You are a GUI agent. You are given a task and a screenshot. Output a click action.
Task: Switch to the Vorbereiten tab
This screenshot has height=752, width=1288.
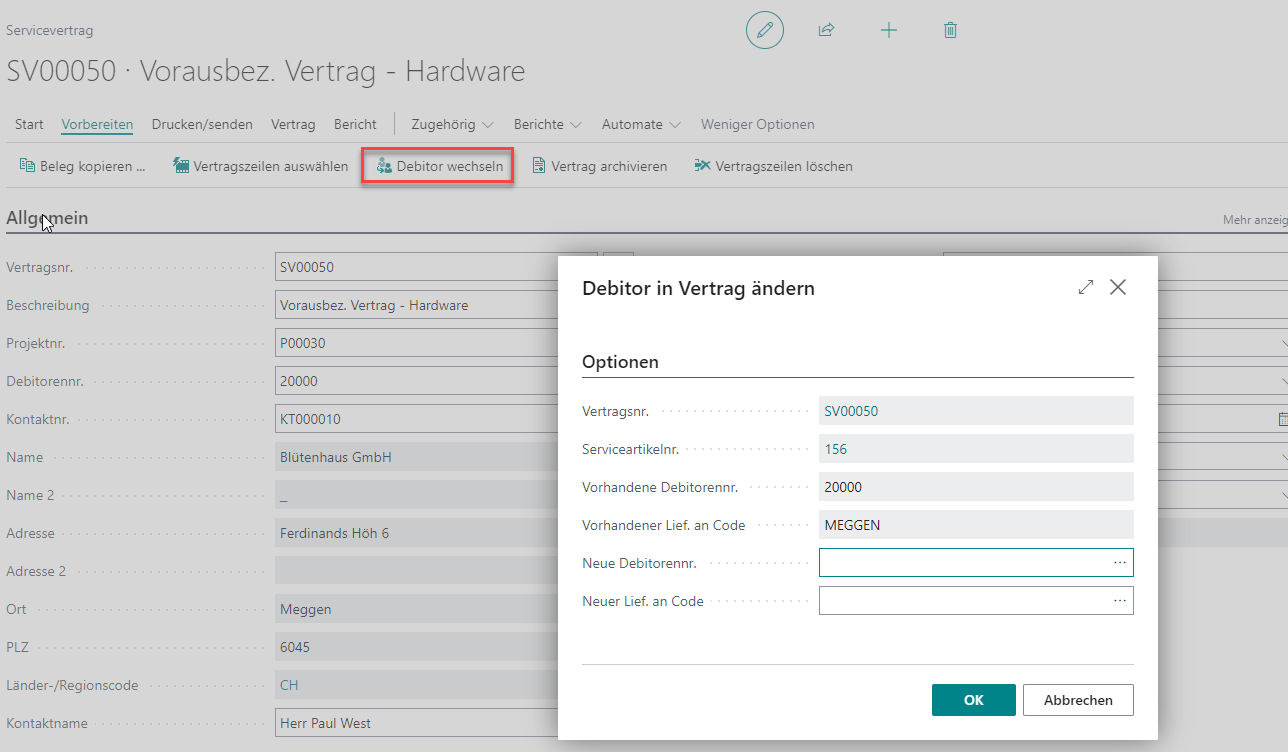97,124
